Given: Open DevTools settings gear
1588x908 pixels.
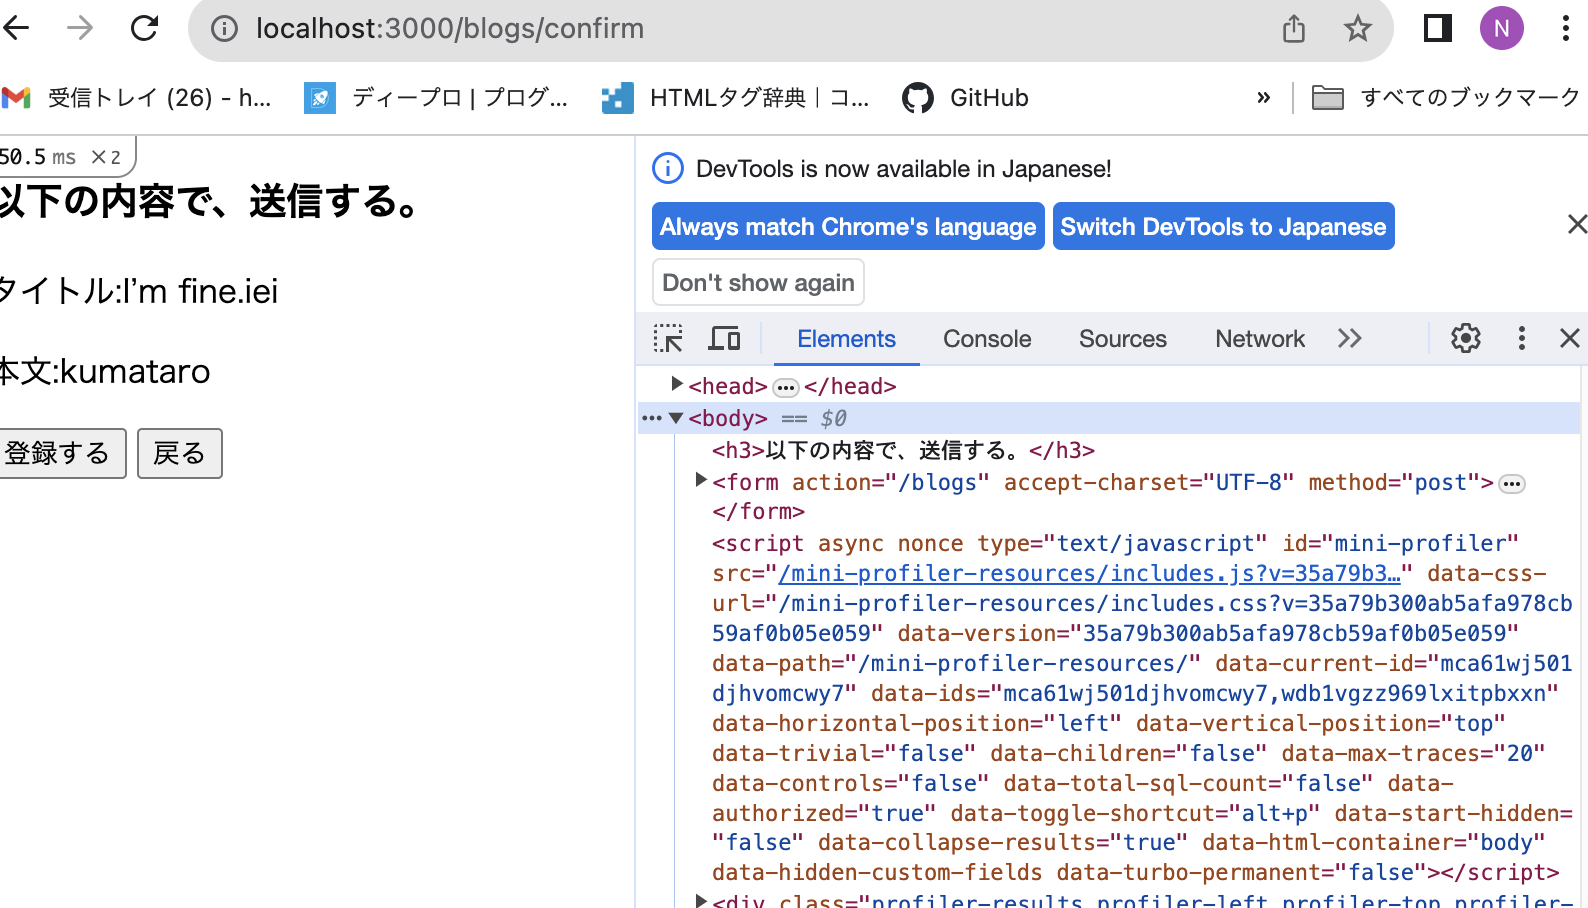Looking at the screenshot, I should coord(1466,339).
